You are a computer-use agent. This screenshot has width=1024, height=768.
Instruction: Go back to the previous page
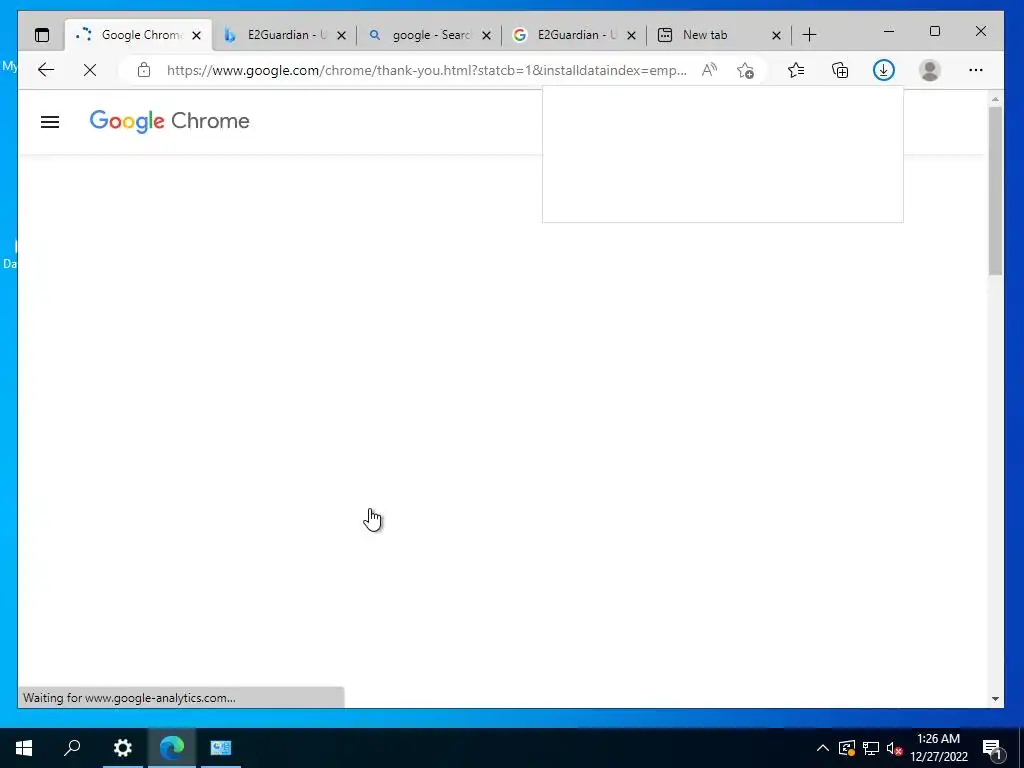(x=46, y=70)
